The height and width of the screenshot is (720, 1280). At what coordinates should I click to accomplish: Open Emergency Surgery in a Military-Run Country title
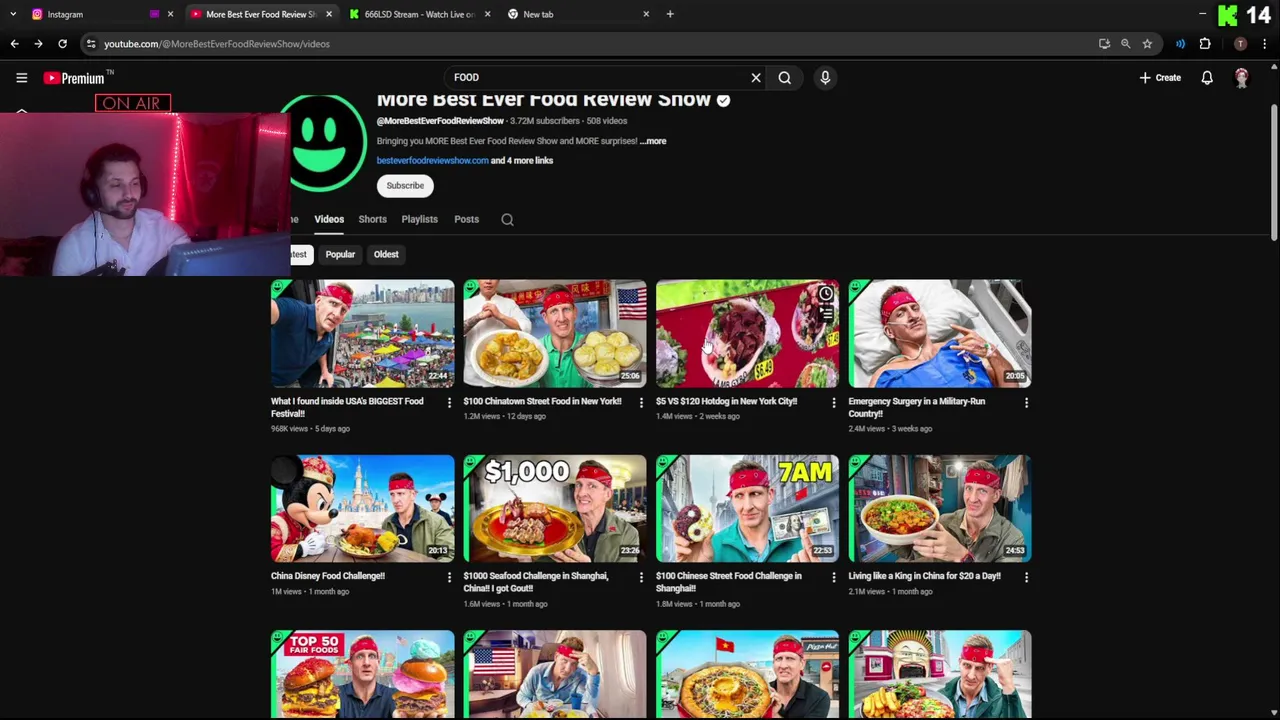point(917,407)
